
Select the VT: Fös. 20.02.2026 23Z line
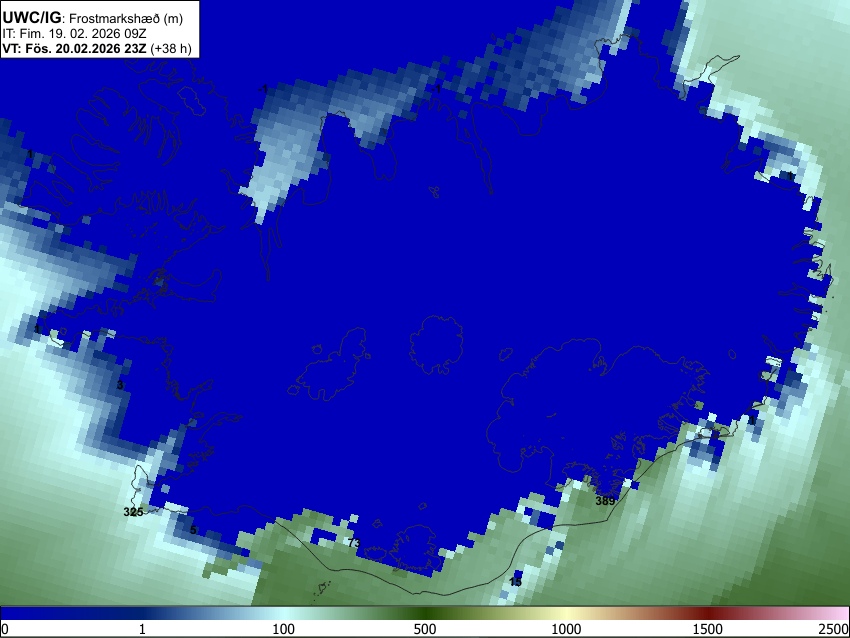[97, 49]
